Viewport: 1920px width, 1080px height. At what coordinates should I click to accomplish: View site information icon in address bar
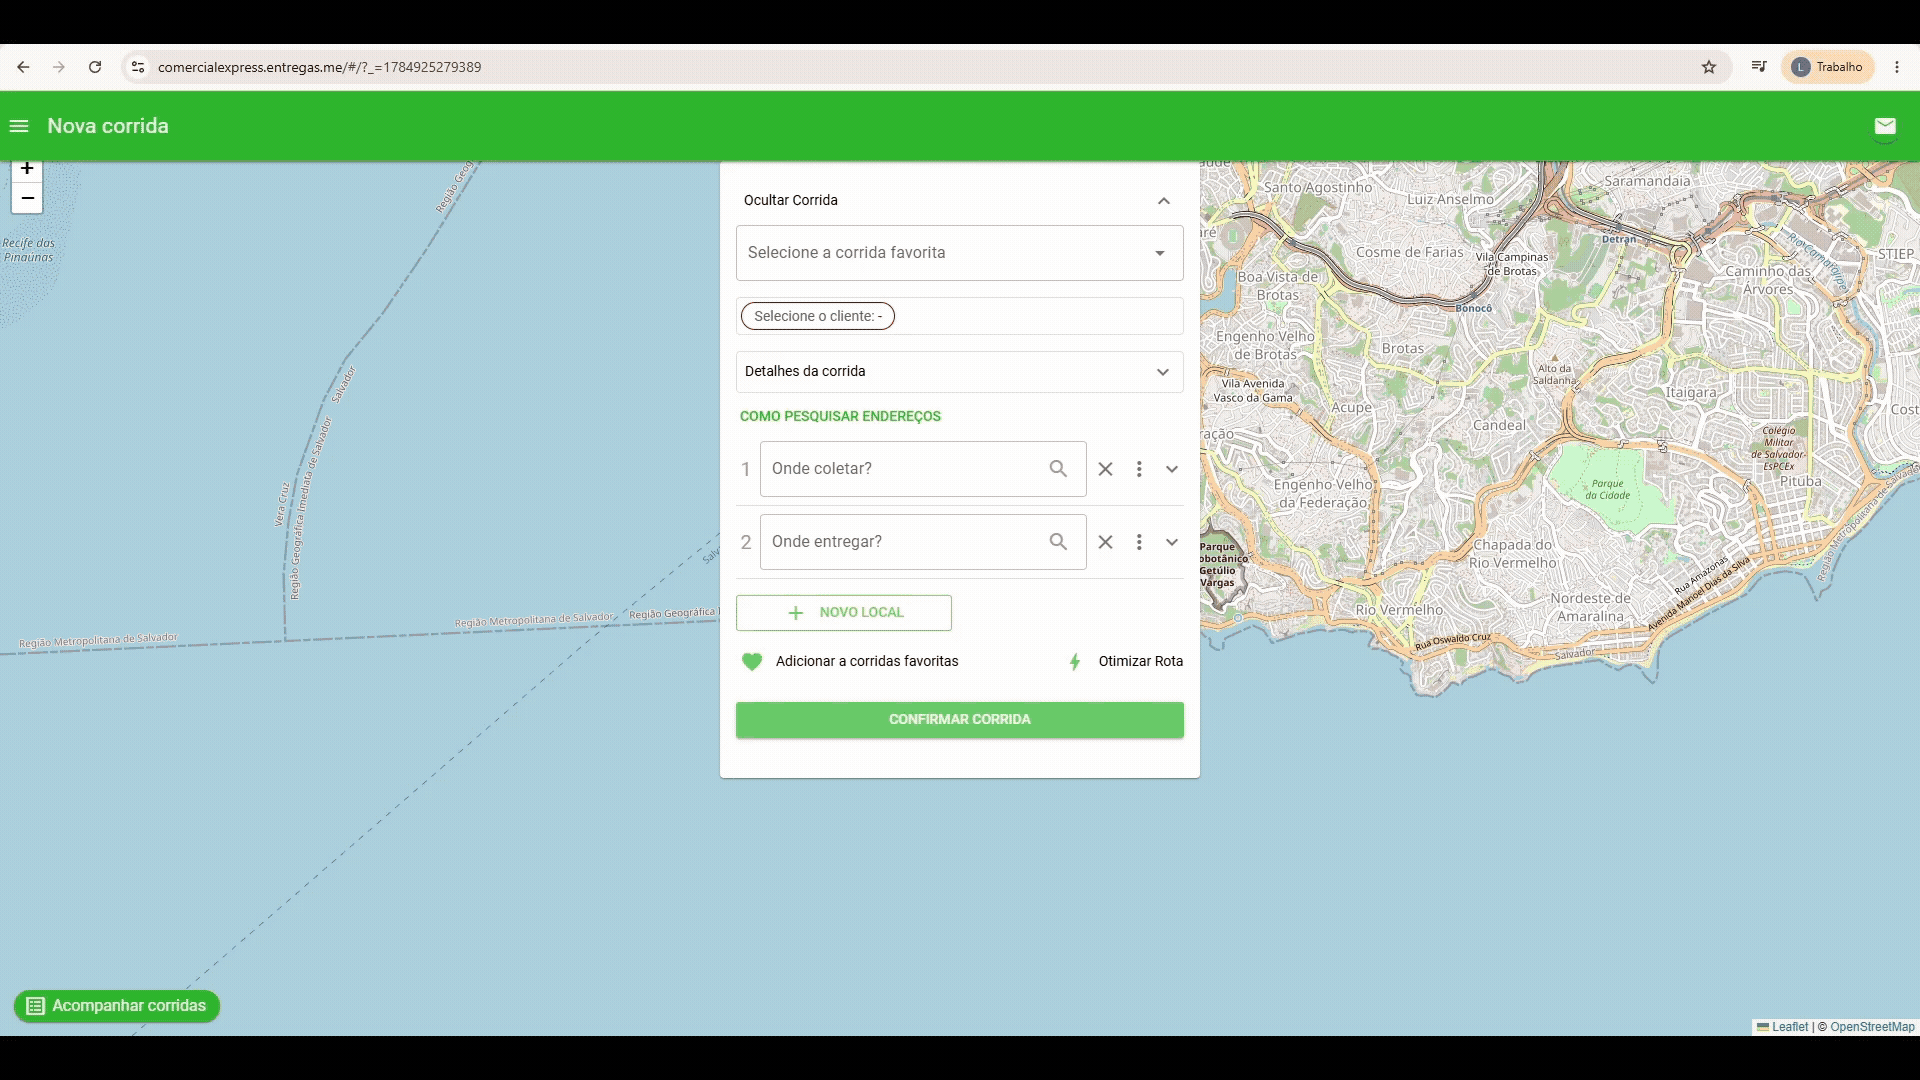[x=138, y=67]
